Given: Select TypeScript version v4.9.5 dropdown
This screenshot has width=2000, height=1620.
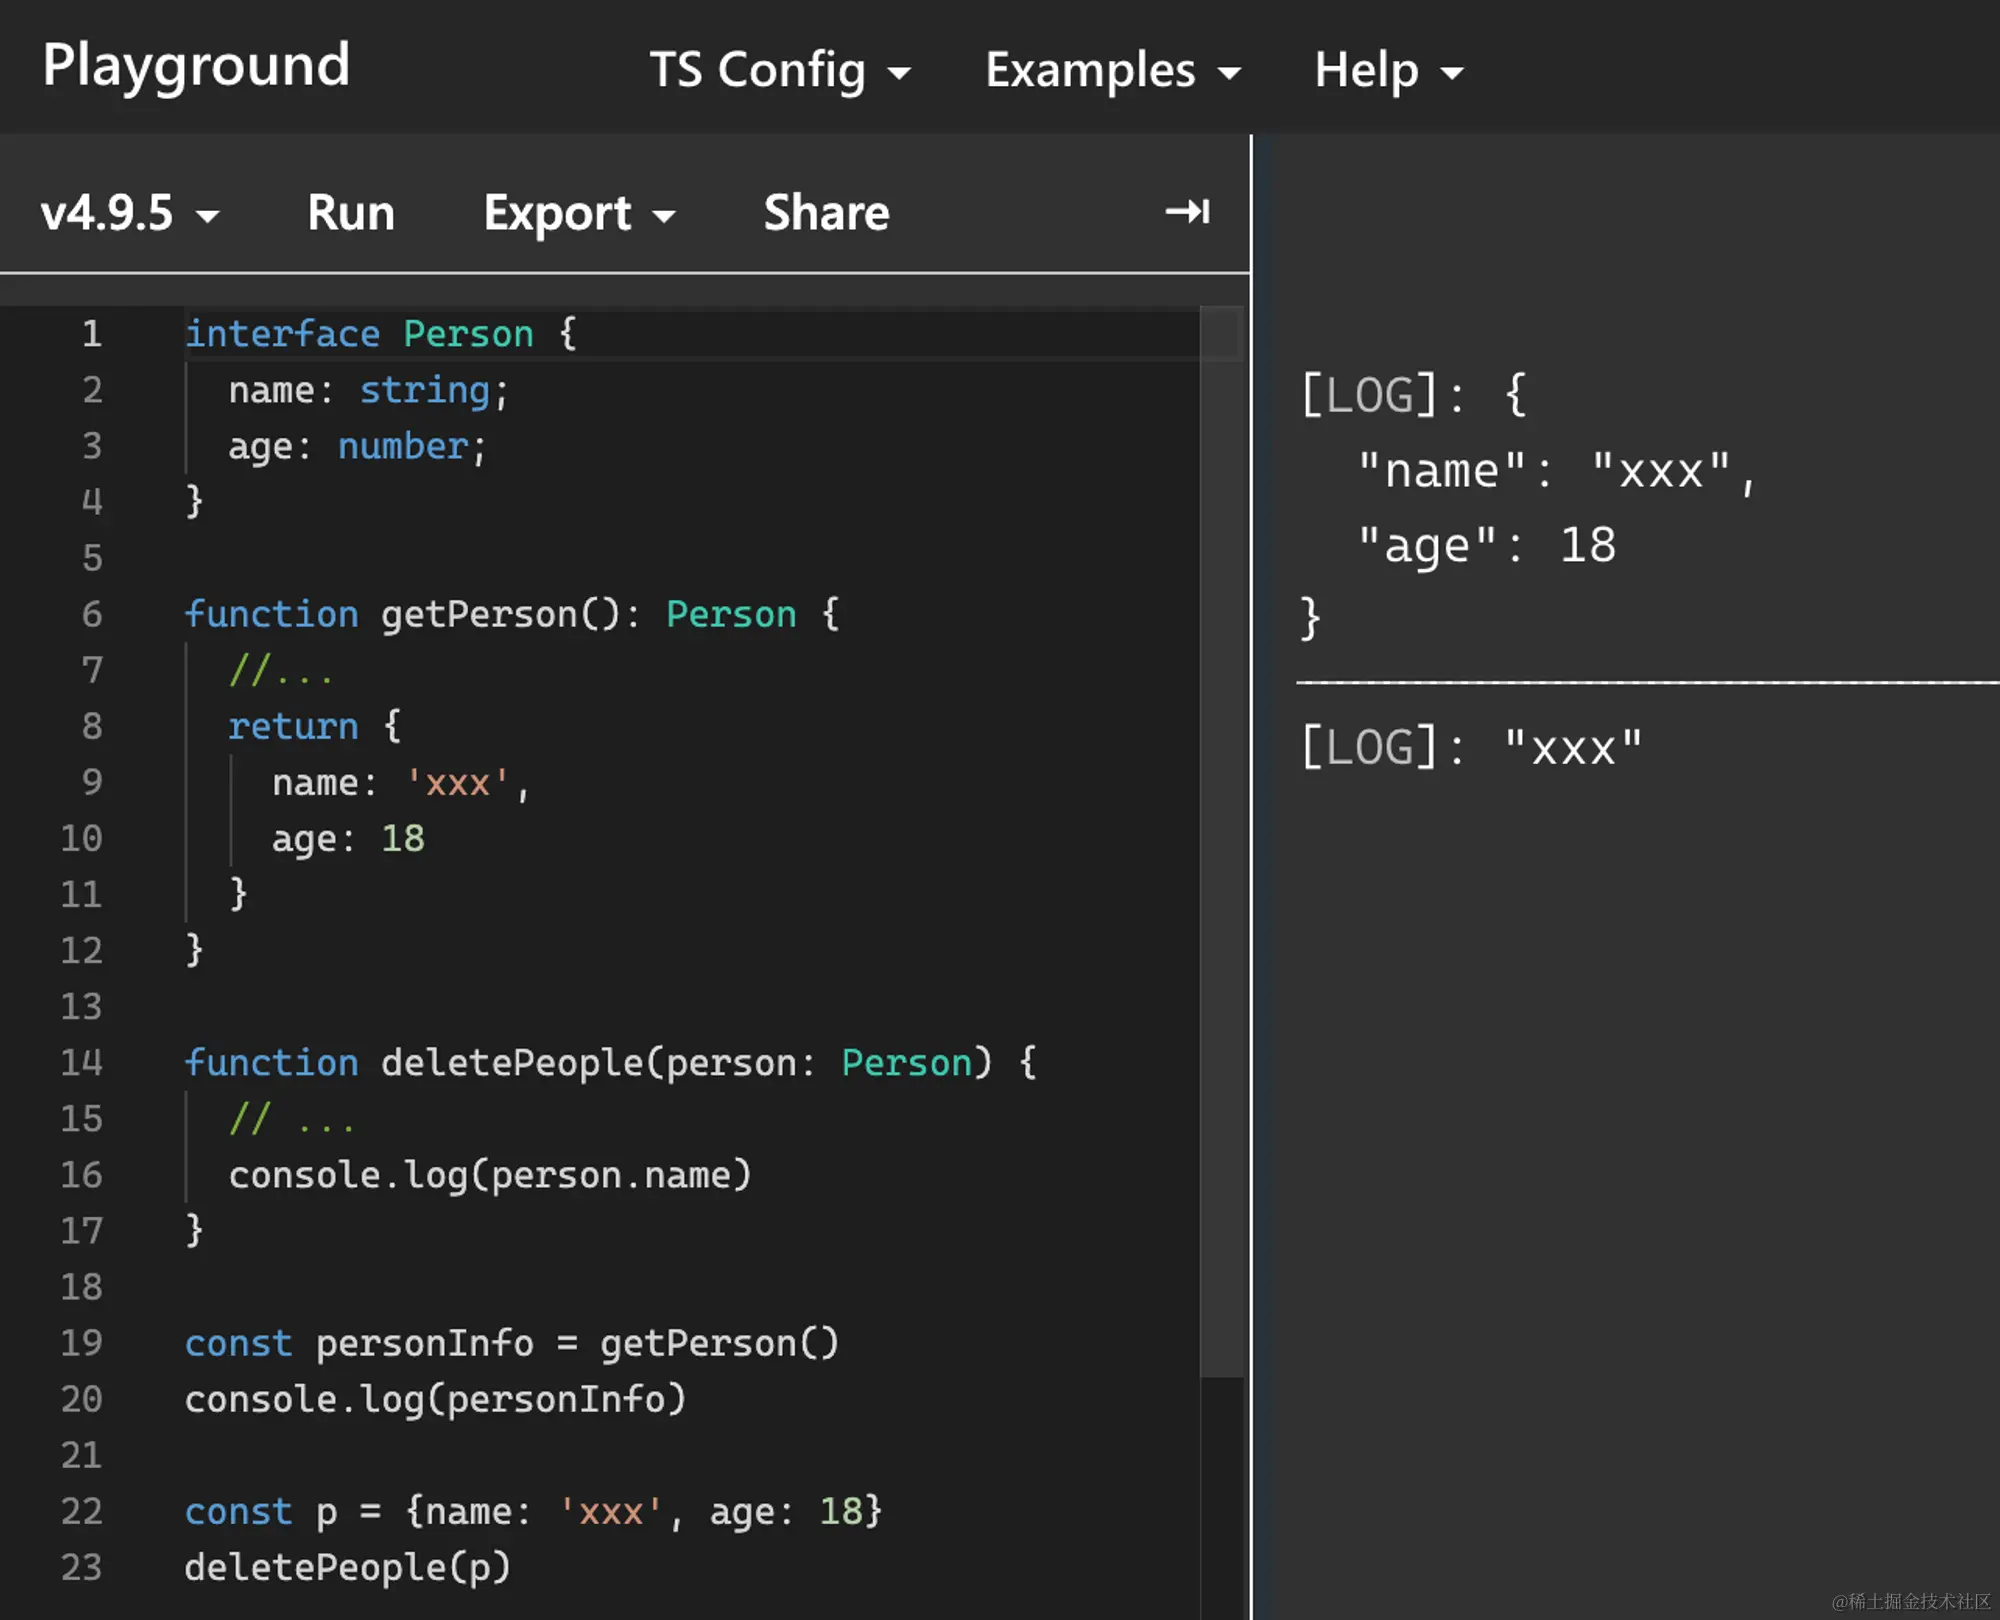Looking at the screenshot, I should click(129, 213).
